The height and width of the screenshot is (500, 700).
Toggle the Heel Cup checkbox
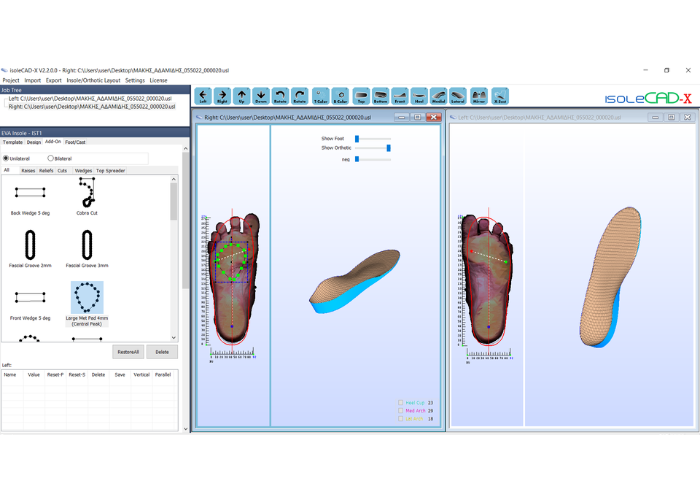tap(400, 403)
